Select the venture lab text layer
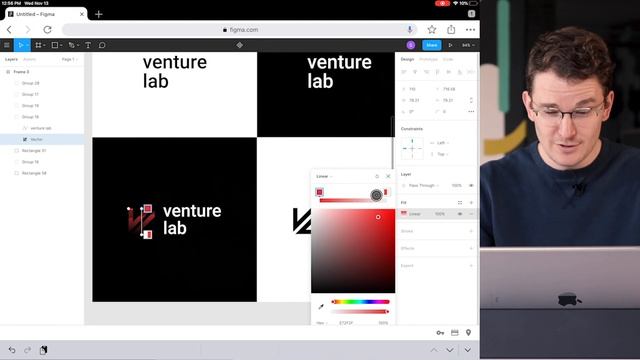Viewport: 640px width, 360px height. coord(42,128)
